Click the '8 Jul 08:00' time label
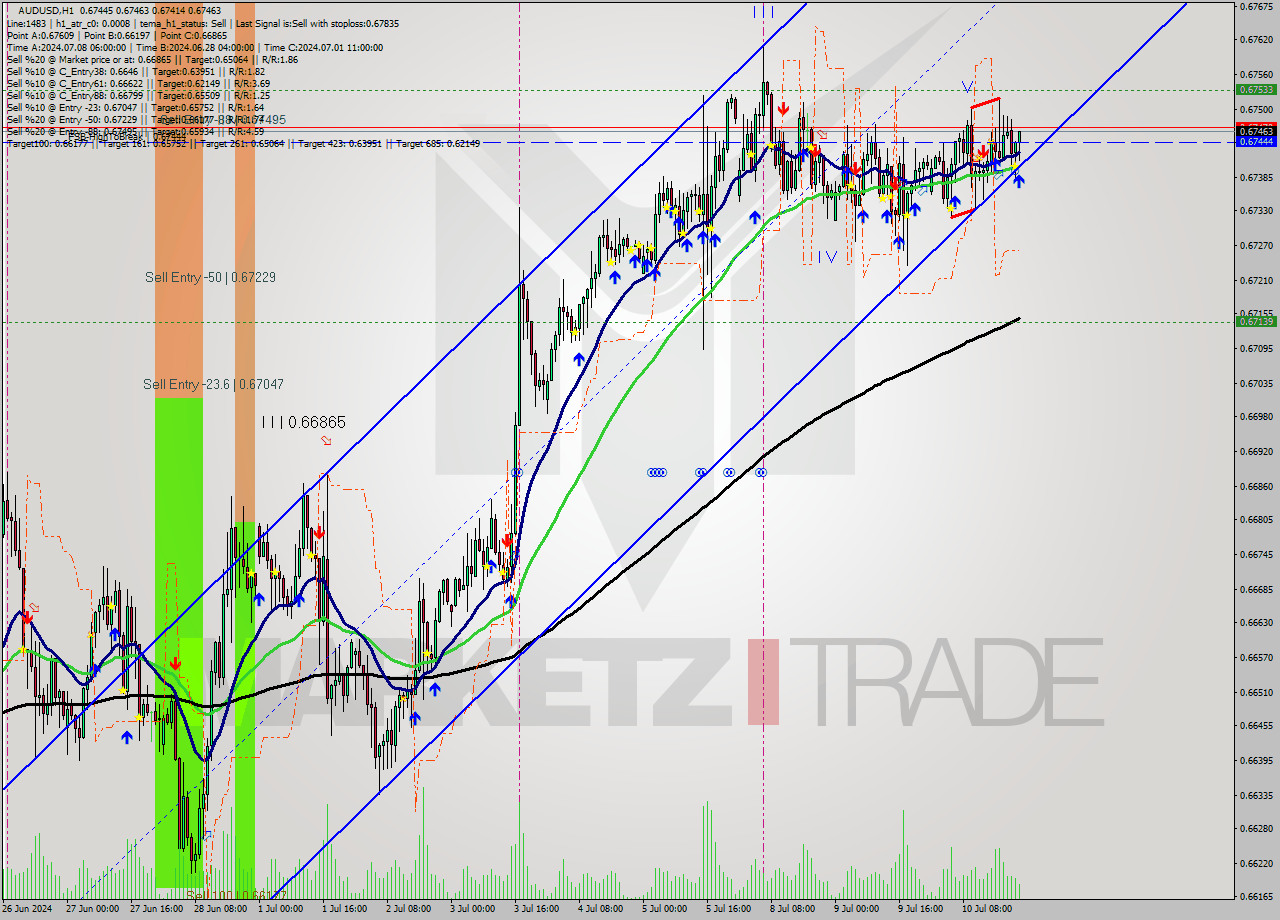The image size is (1280, 920). pos(792,909)
